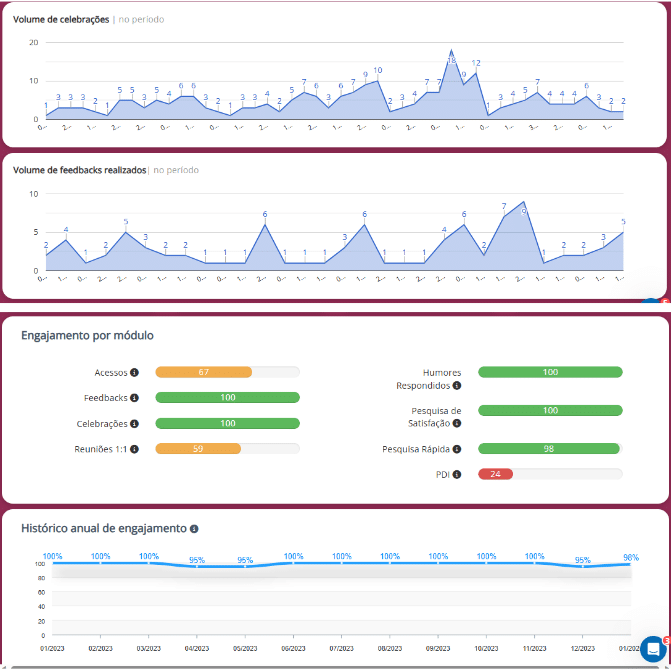Click the 01/2023 100% point in engagement history
This screenshot has width=671, height=672.
click(x=52, y=563)
